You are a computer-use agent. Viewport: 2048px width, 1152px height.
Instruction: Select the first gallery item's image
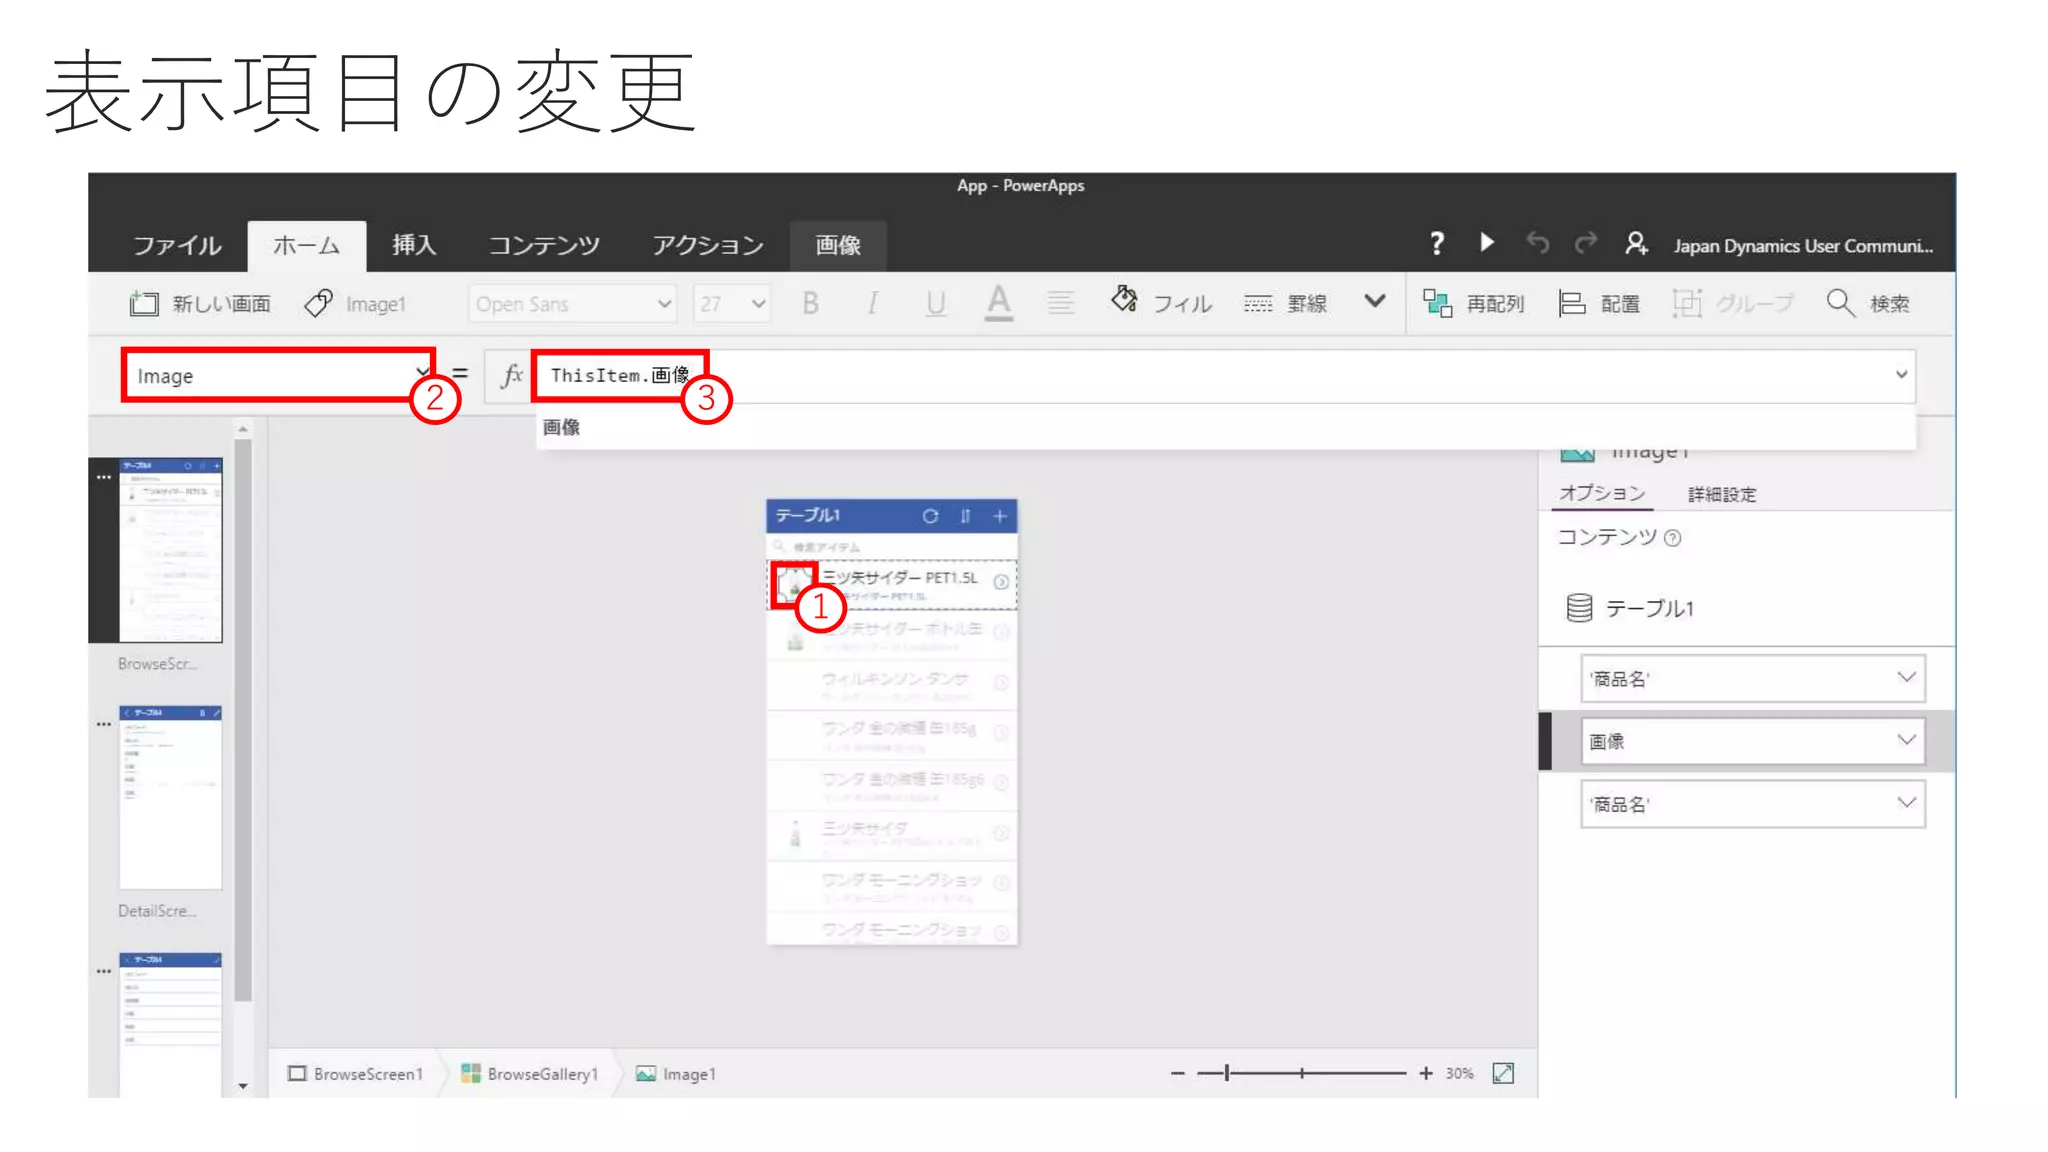tap(794, 585)
